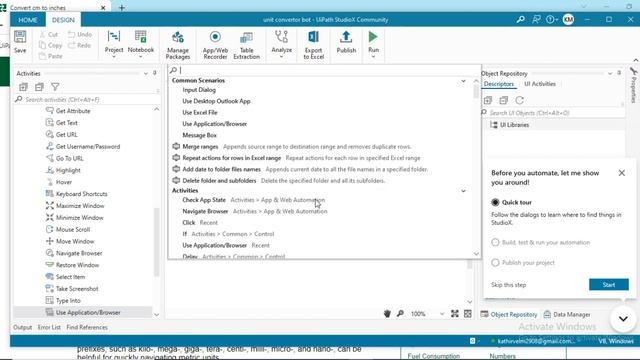This screenshot has height=360, width=640.
Task: Switch to the DESIGN tab
Action: pos(63,20)
